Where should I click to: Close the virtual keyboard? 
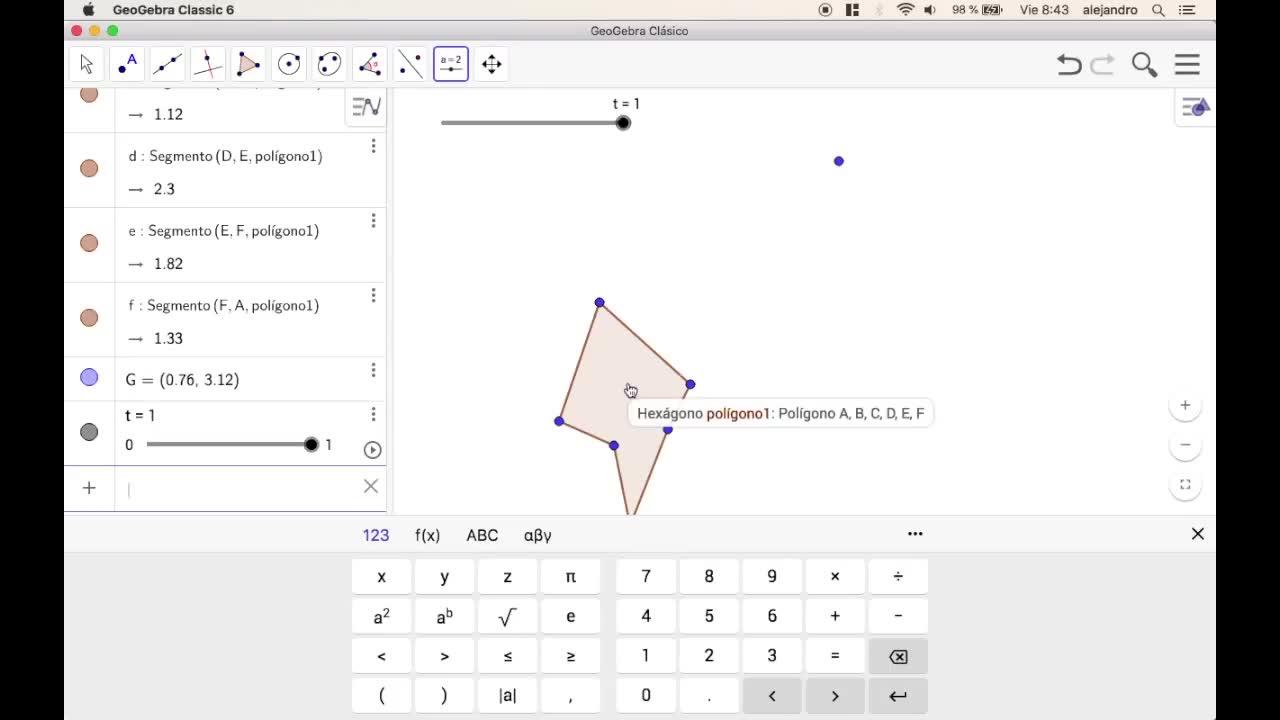pyautogui.click(x=1198, y=534)
